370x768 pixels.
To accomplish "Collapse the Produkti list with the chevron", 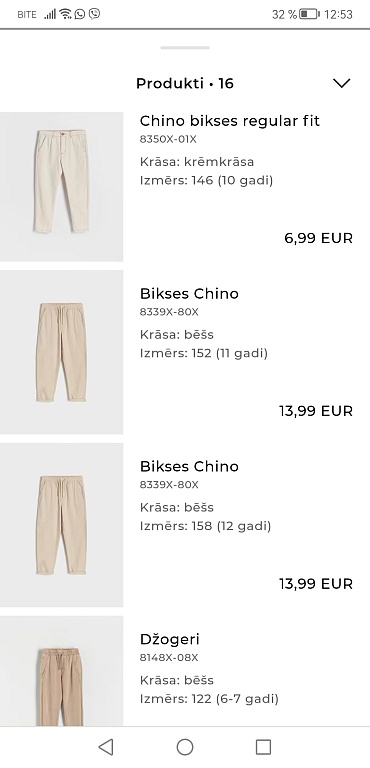I will pyautogui.click(x=342, y=83).
